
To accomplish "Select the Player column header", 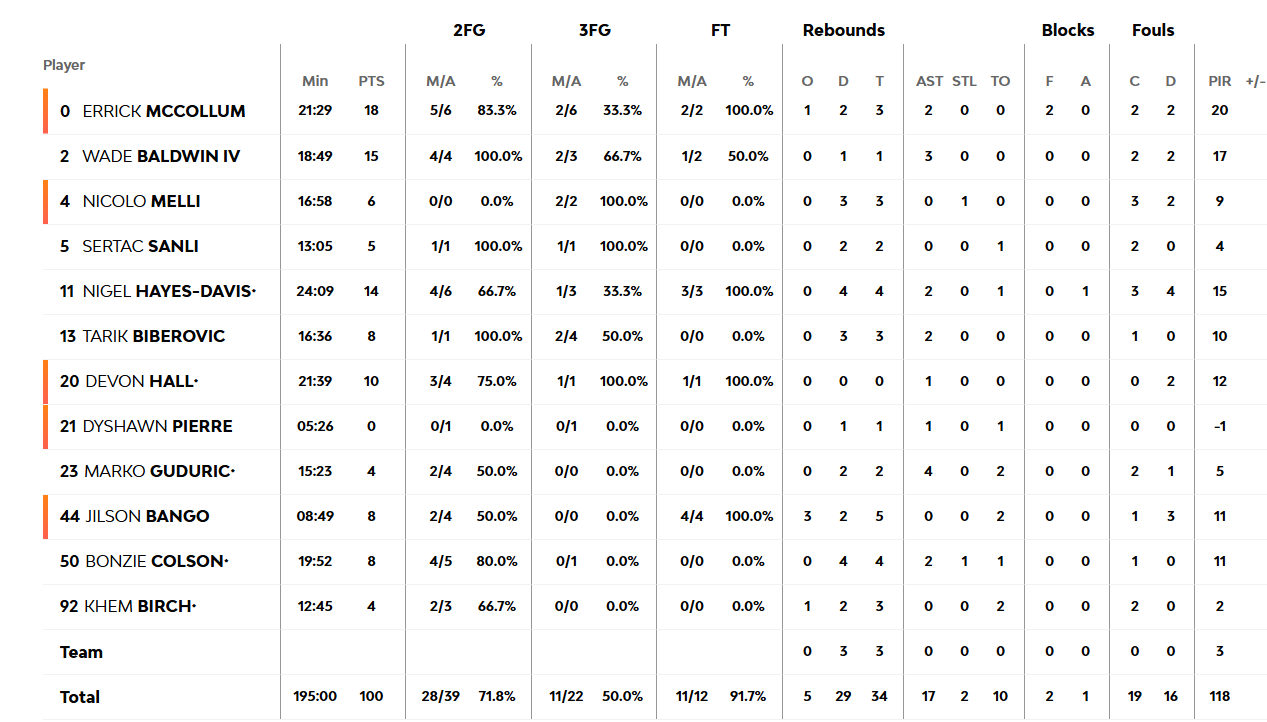I will (64, 65).
